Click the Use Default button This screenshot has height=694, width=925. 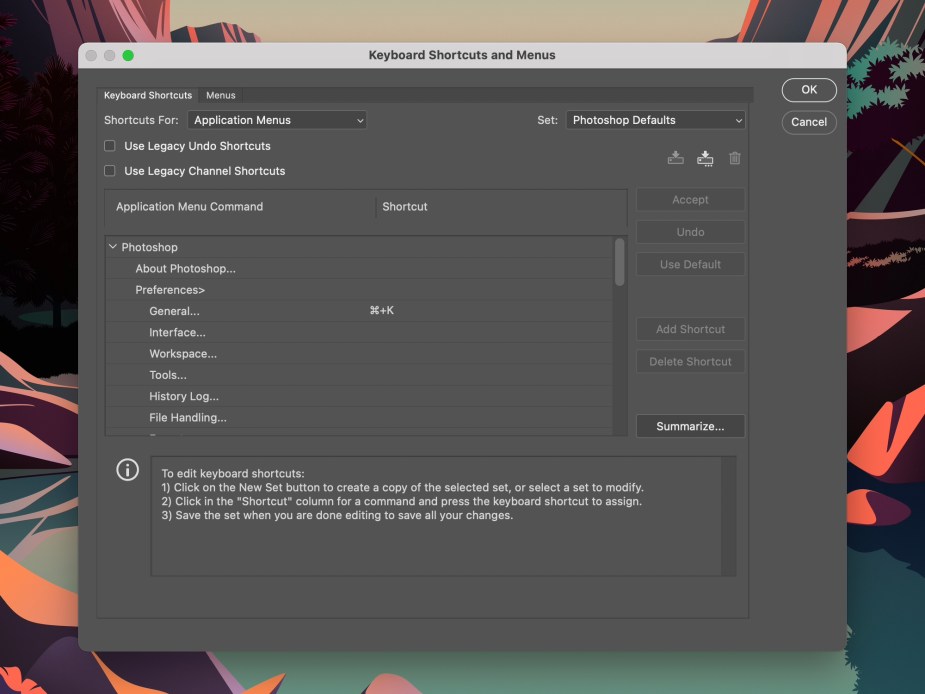pyautogui.click(x=690, y=264)
